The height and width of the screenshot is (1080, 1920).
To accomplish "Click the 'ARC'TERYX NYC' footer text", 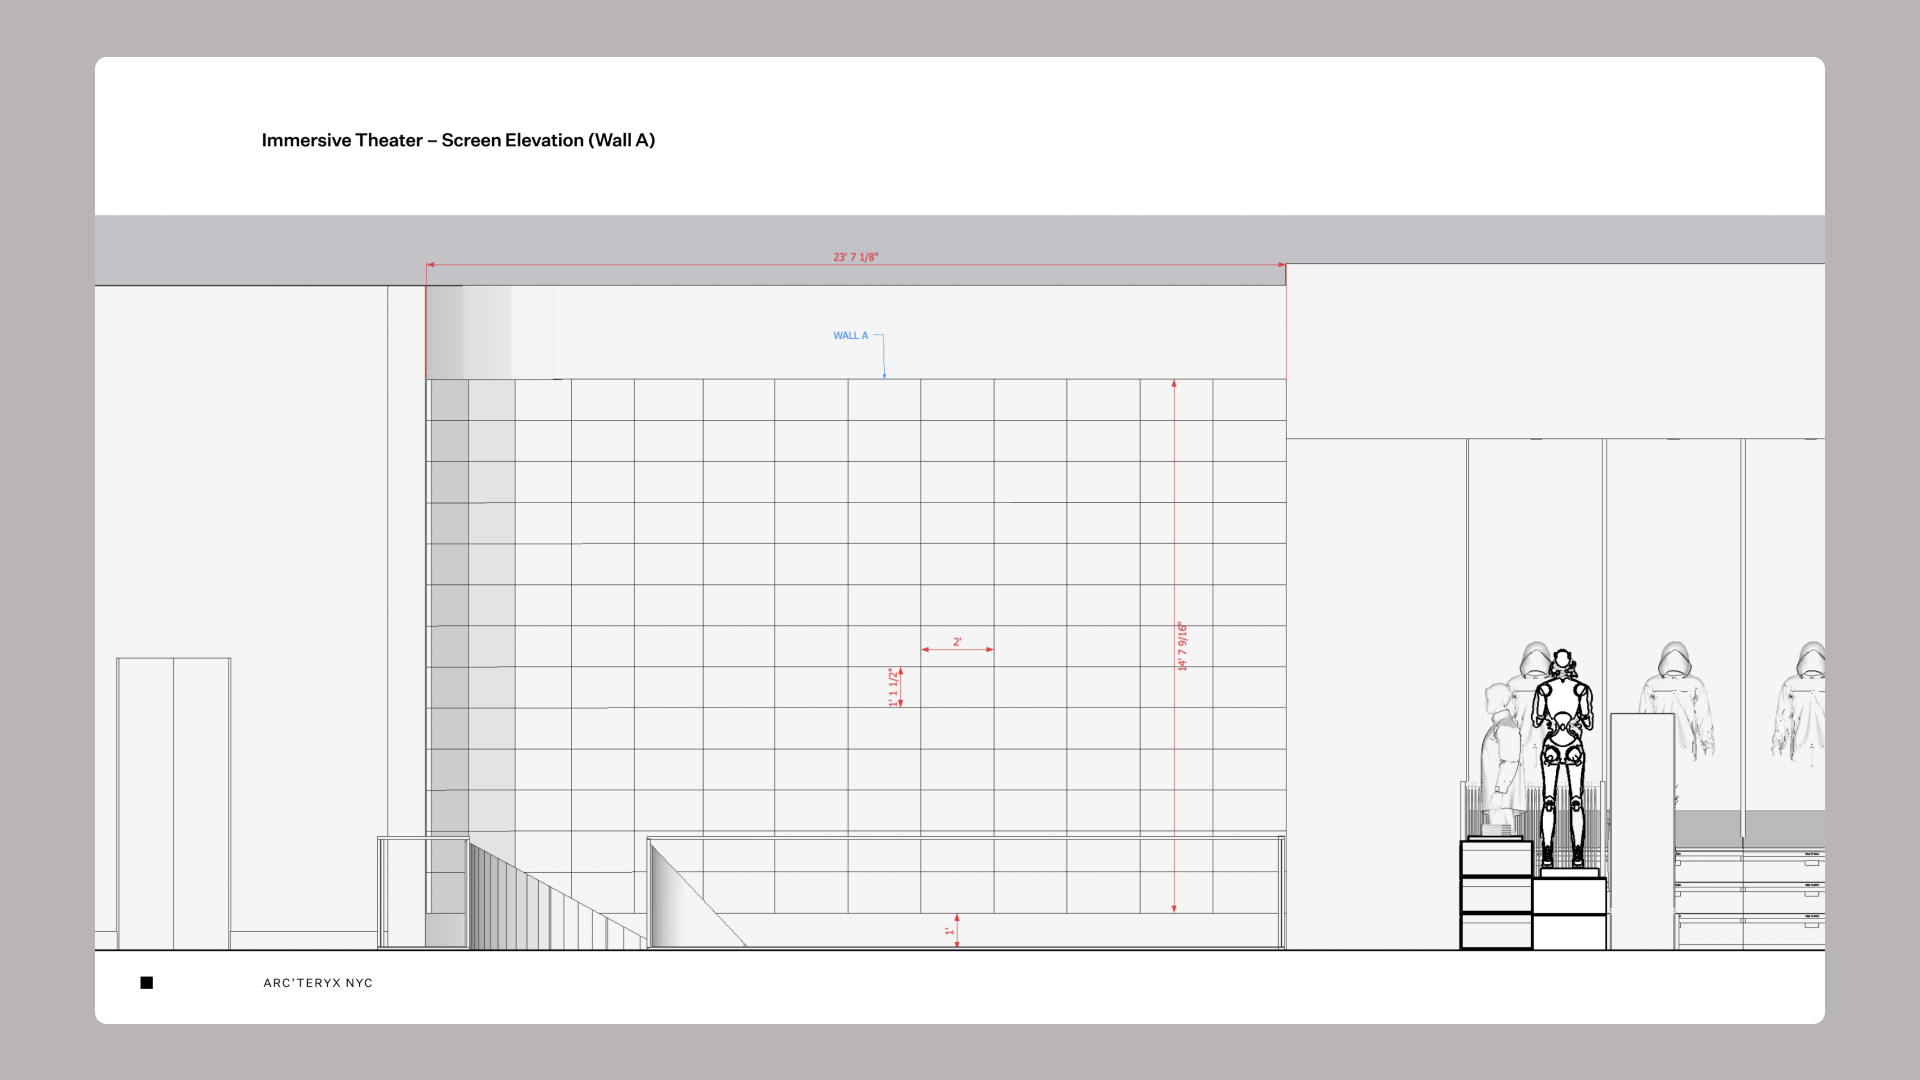I will click(318, 983).
